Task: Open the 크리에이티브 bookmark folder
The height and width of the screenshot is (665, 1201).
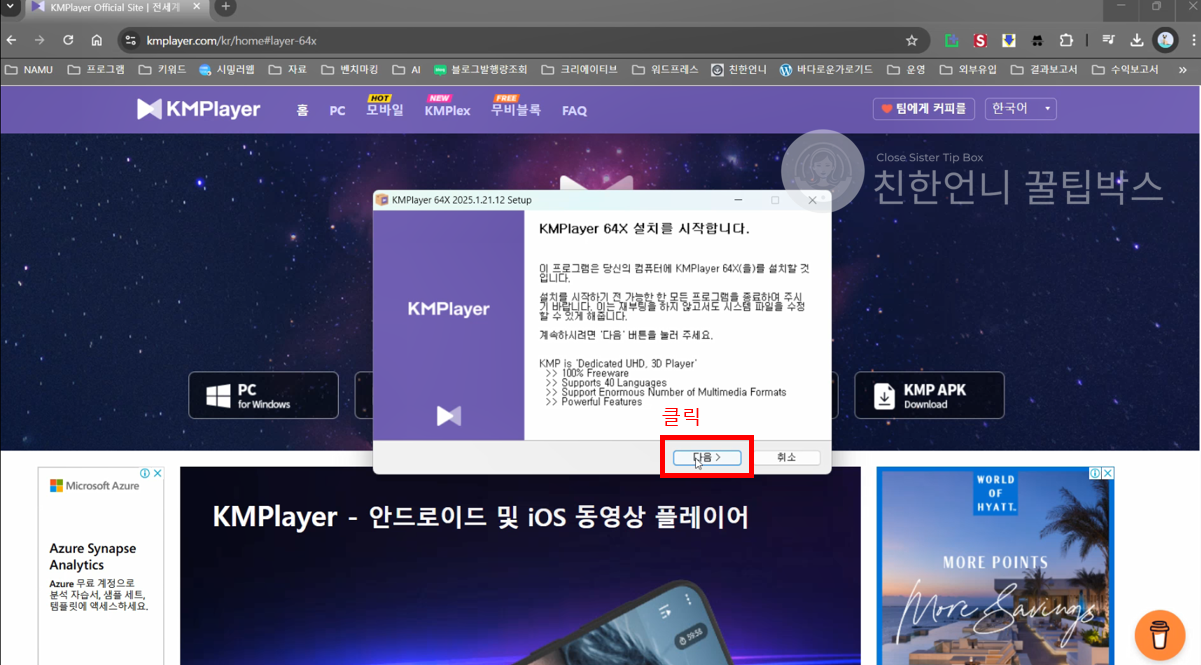Action: (580, 70)
